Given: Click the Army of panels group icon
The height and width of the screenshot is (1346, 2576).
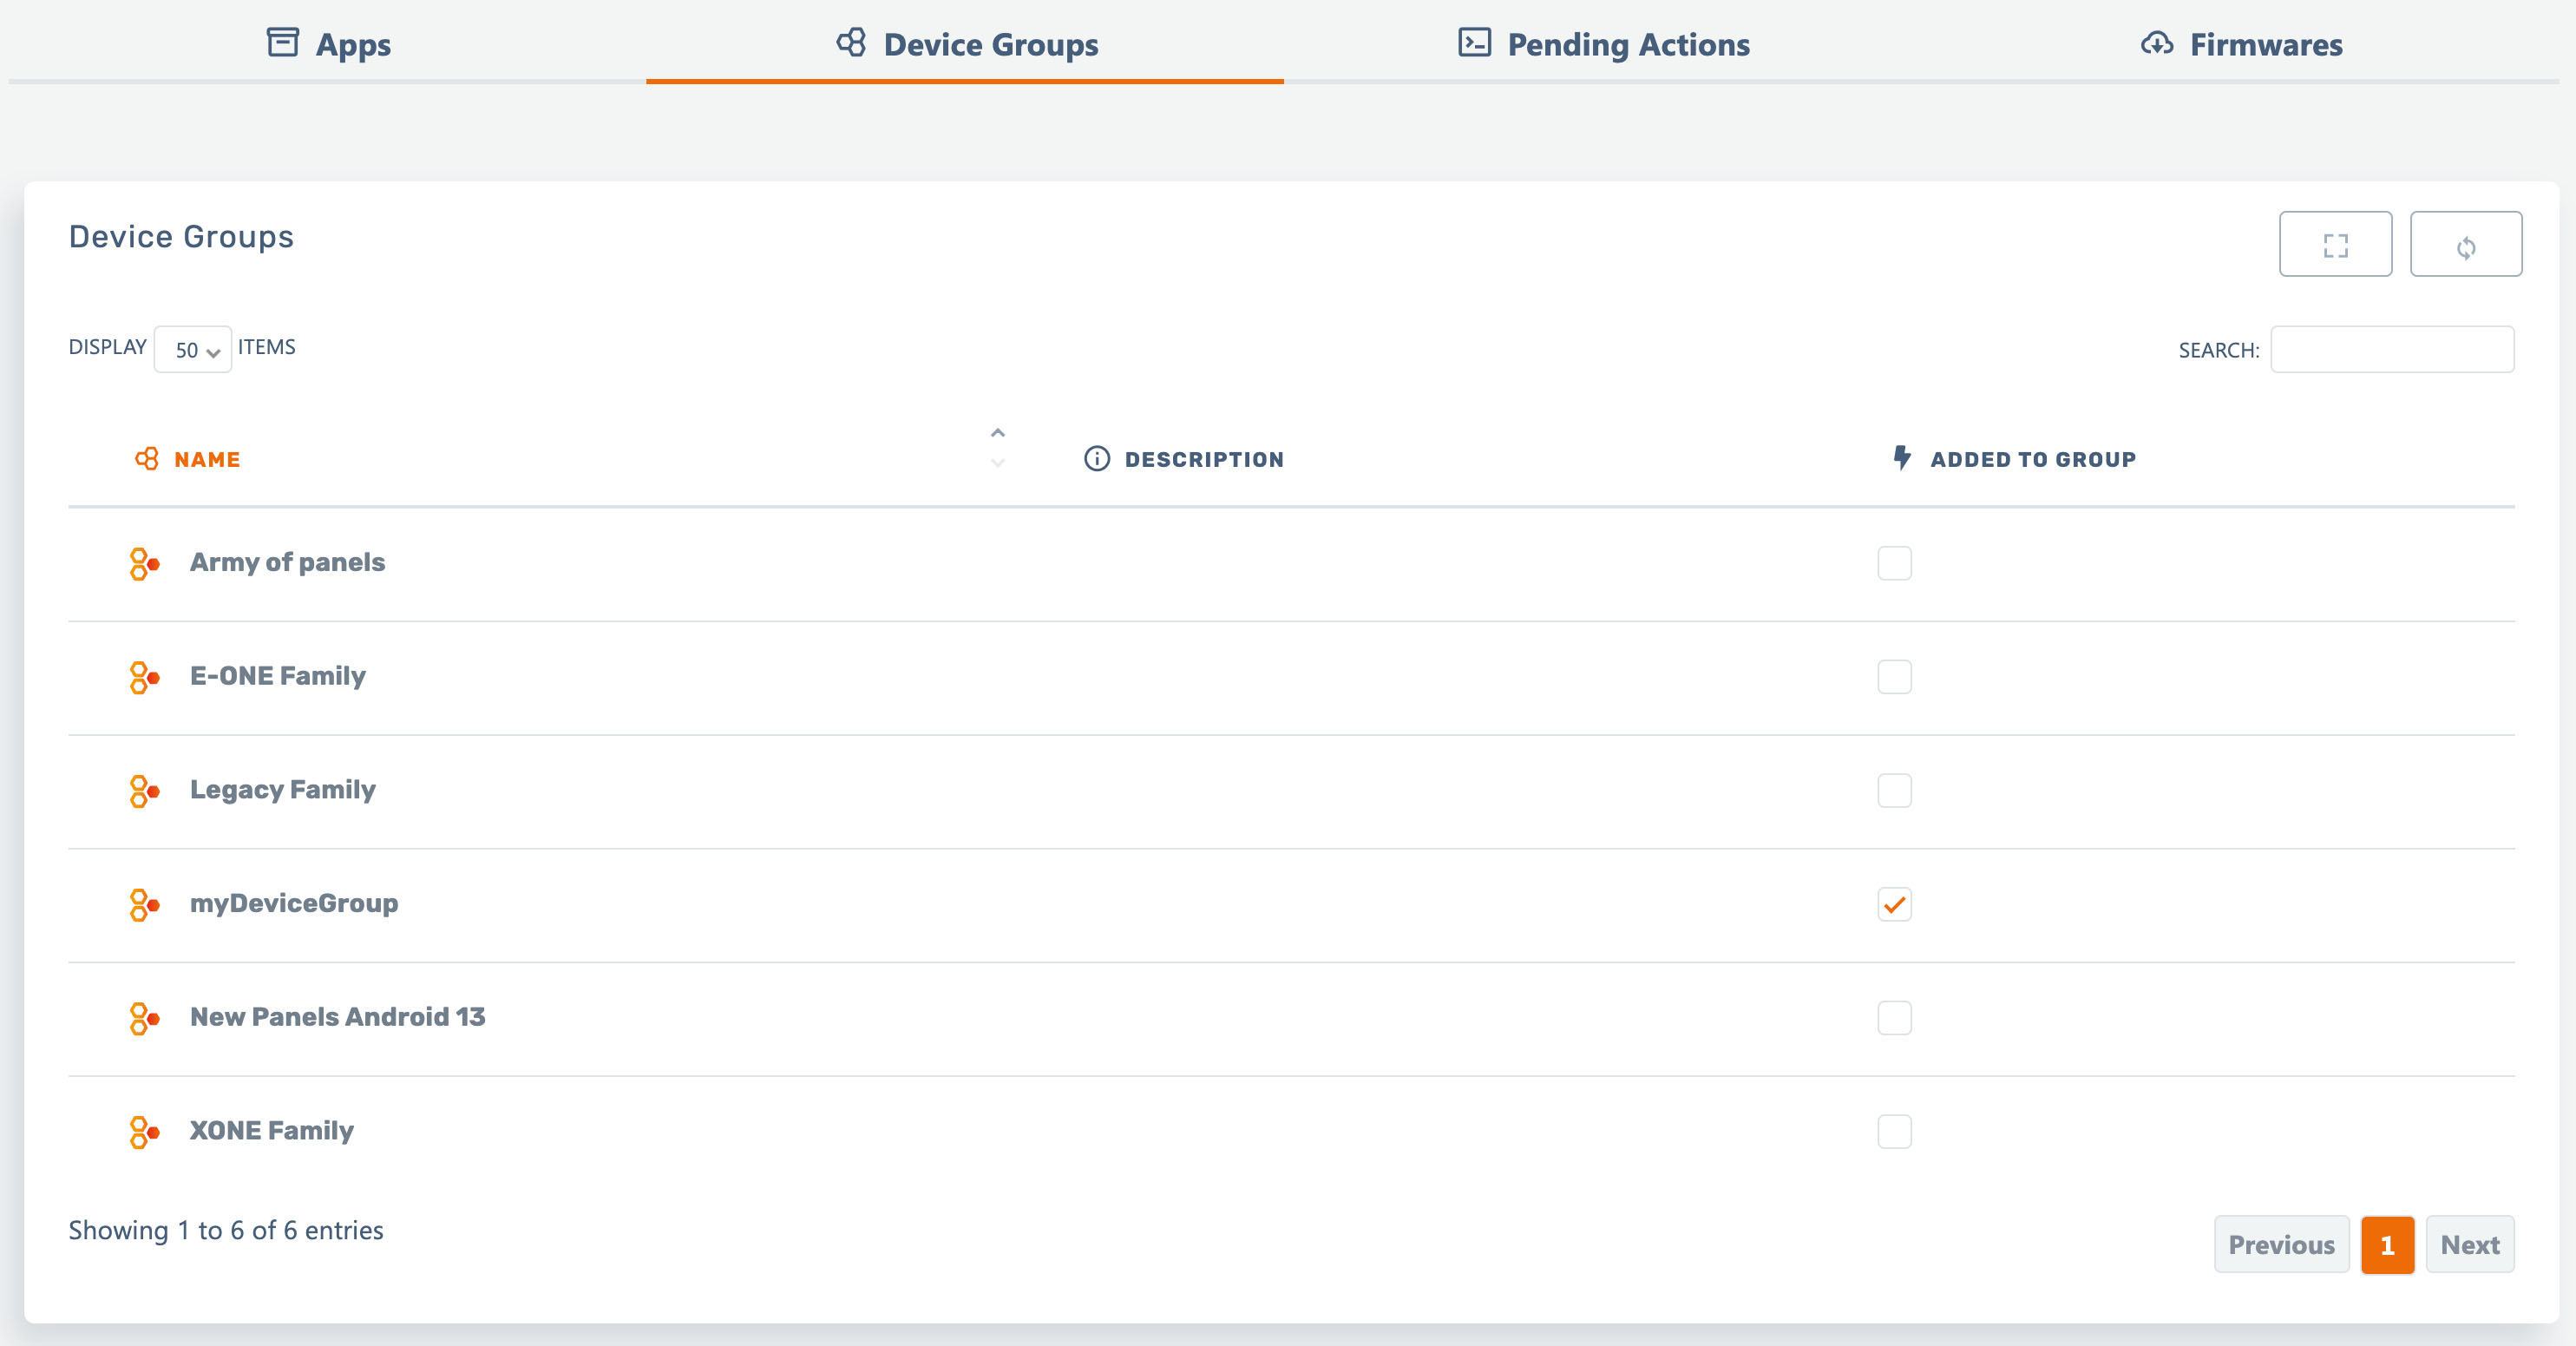Looking at the screenshot, I should pyautogui.click(x=144, y=563).
